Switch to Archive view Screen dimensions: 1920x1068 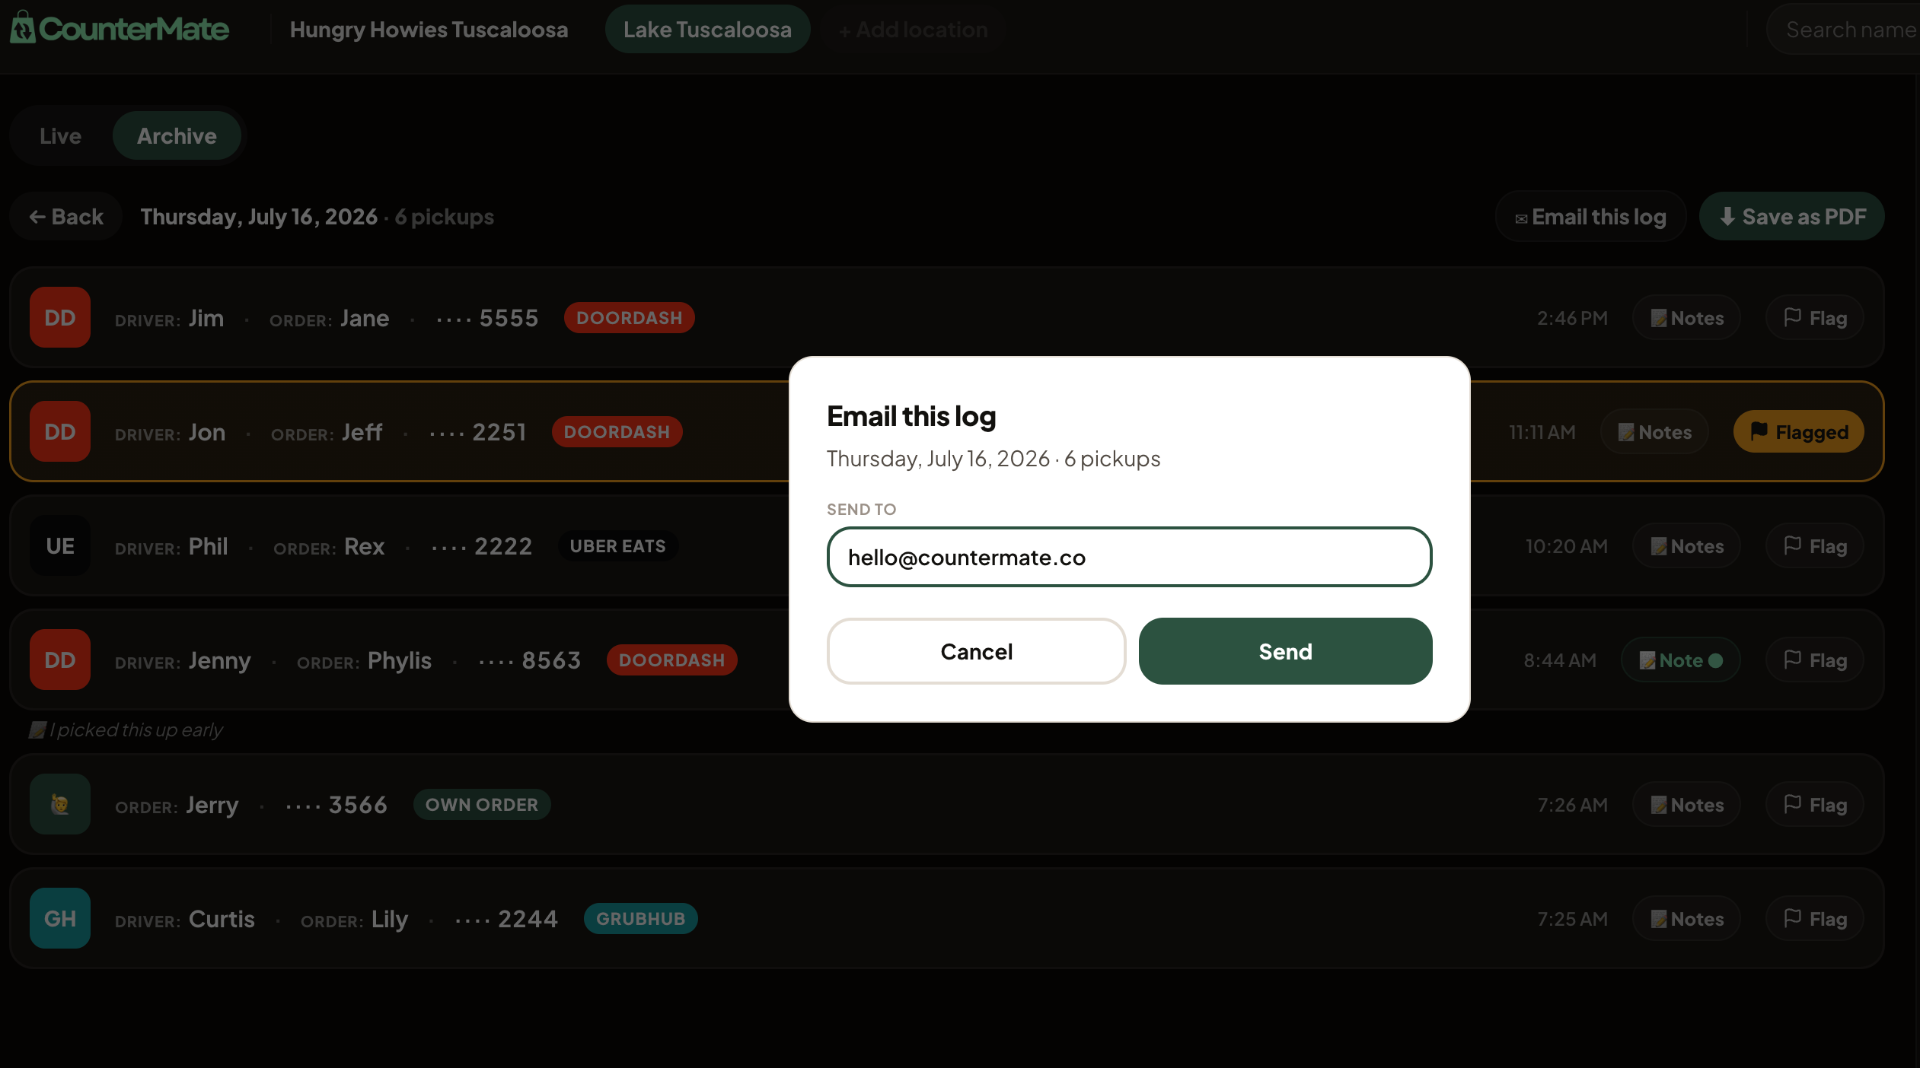[176, 136]
